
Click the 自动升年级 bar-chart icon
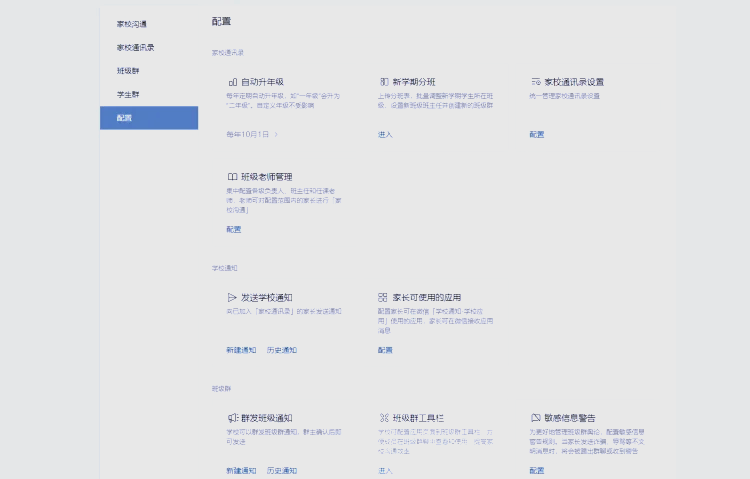(x=232, y=82)
